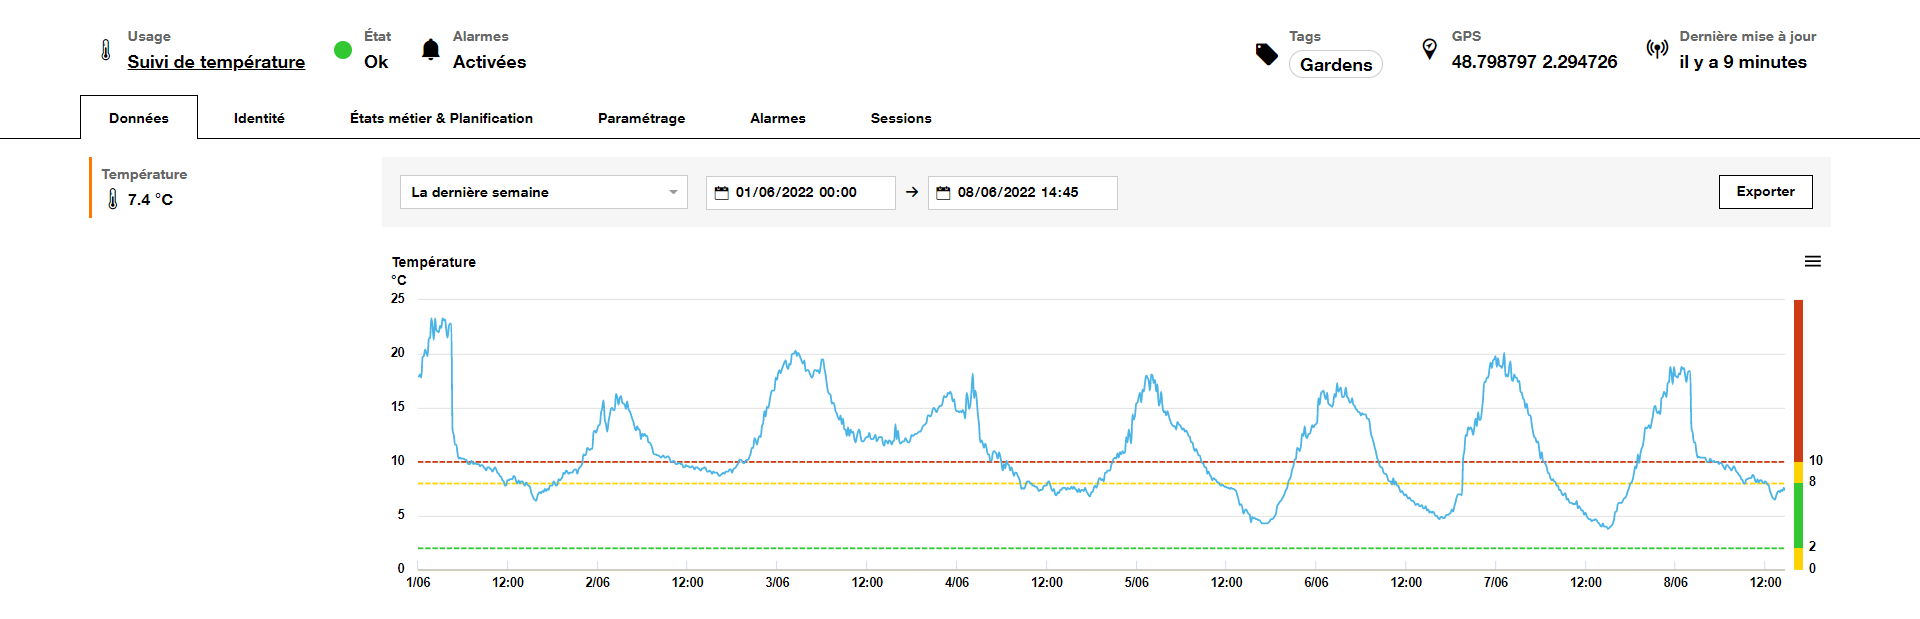Open the États métier & Planification tab

pos(441,118)
